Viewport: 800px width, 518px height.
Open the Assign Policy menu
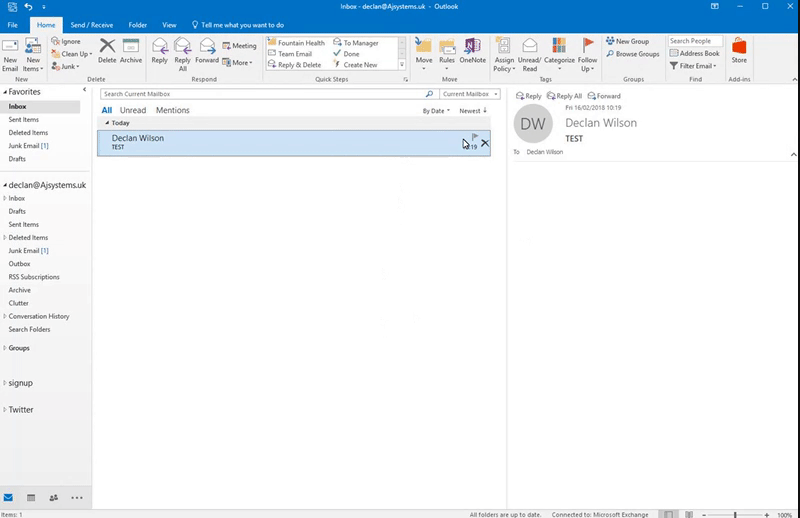coord(504,54)
